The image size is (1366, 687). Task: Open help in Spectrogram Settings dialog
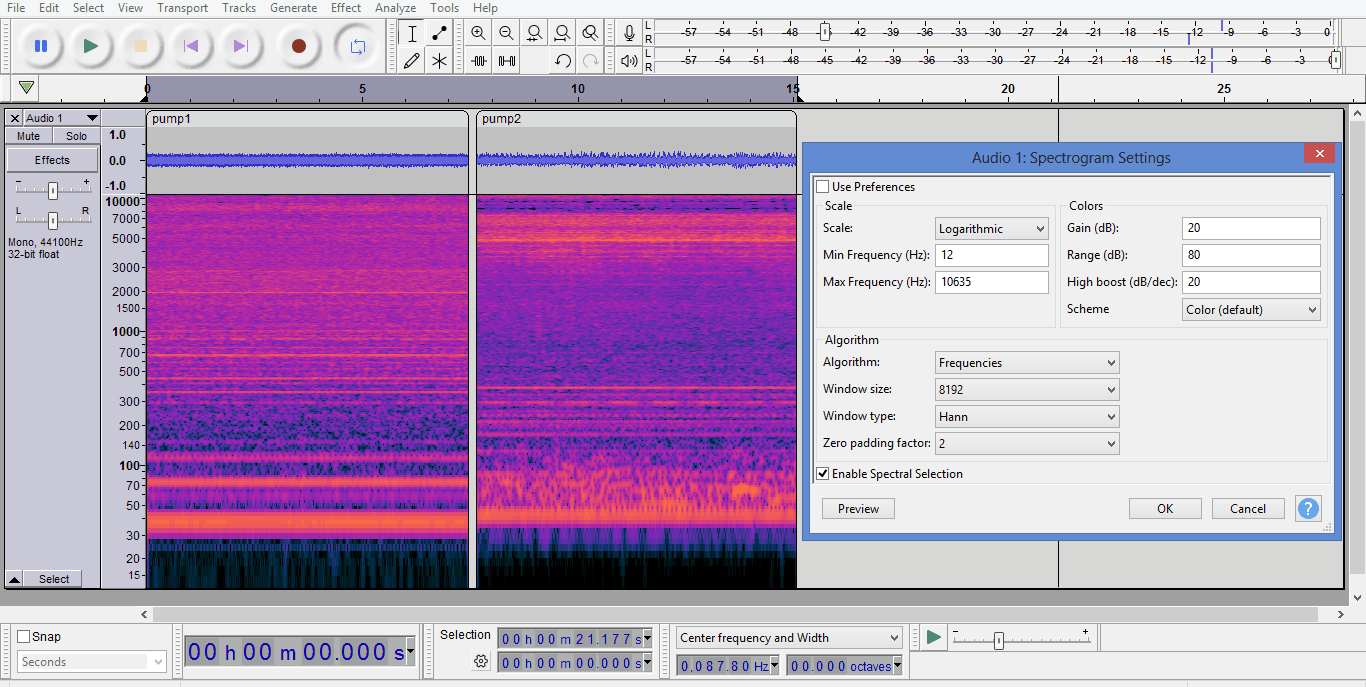tap(1308, 508)
